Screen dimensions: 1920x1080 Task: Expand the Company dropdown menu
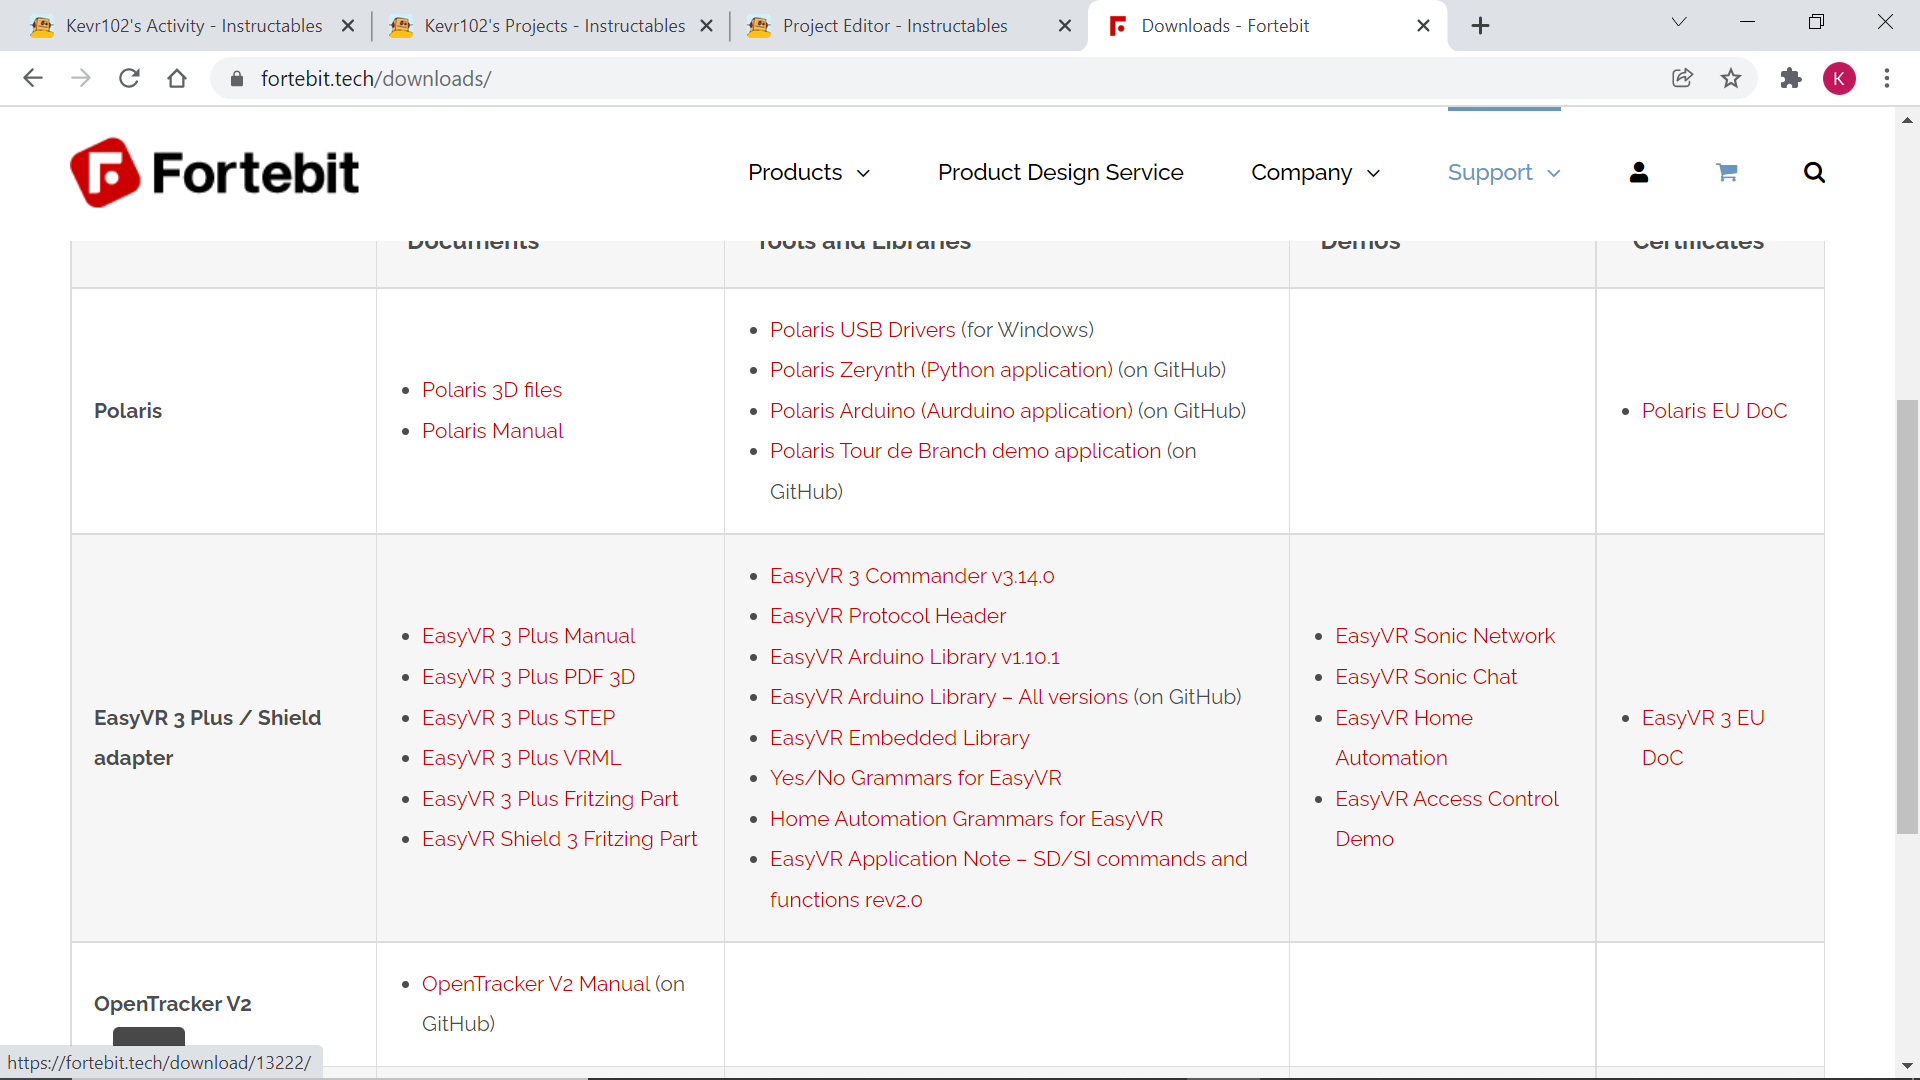click(x=1315, y=172)
